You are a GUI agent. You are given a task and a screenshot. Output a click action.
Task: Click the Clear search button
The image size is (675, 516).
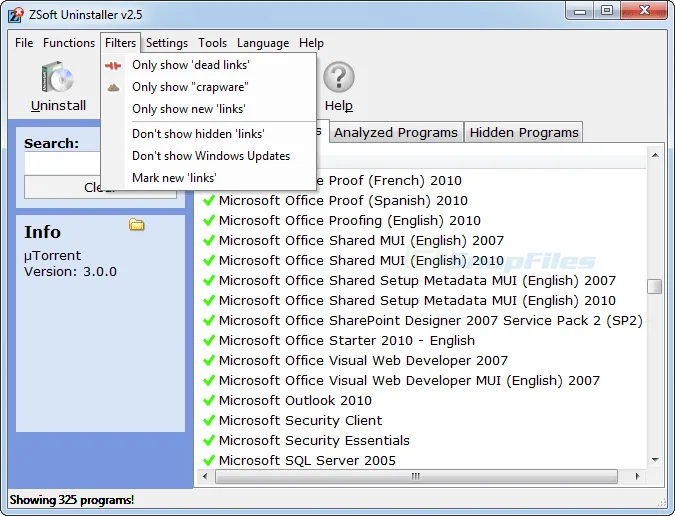point(100,188)
